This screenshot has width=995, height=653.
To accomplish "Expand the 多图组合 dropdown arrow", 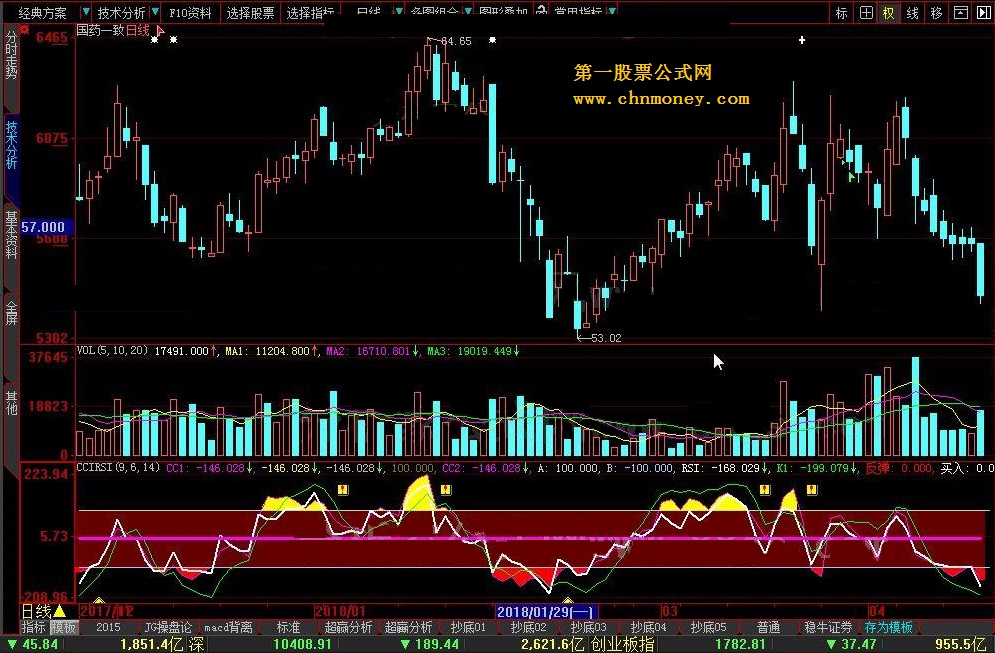I will [468, 11].
